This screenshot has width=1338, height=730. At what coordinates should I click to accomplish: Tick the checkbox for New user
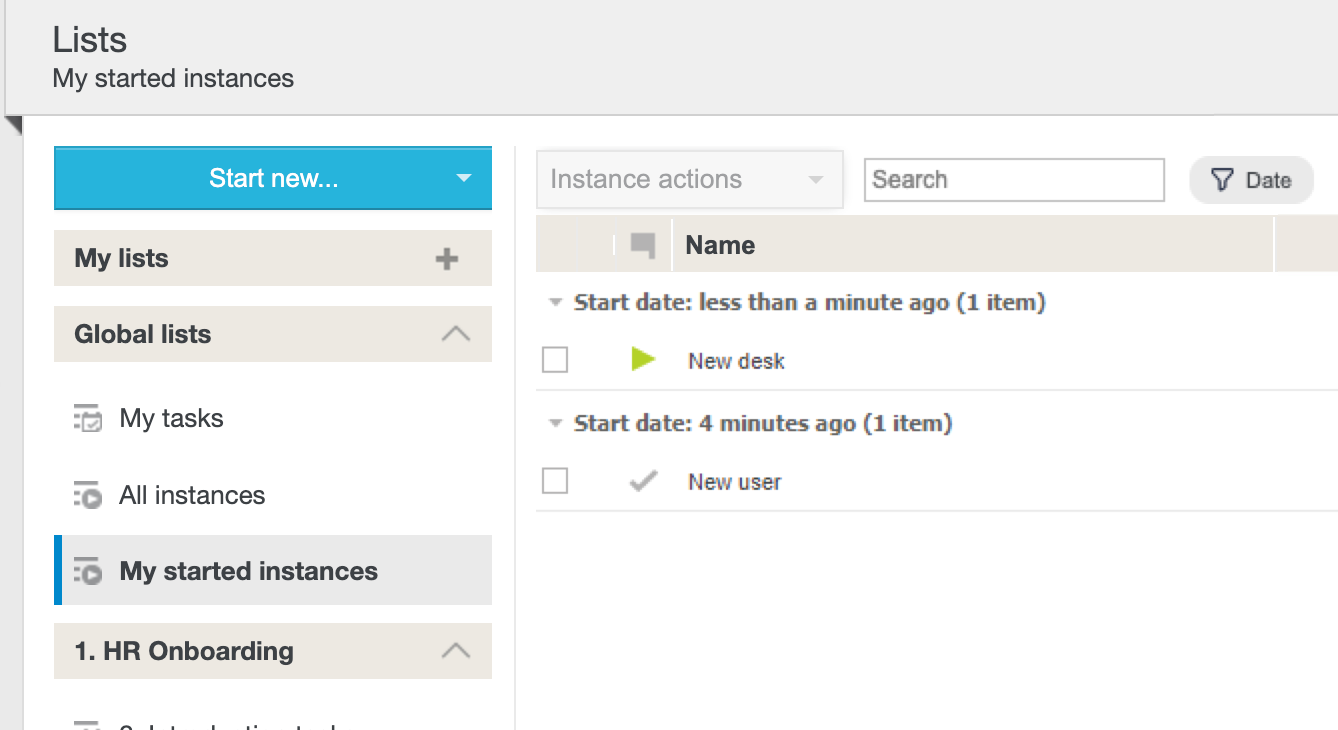point(555,482)
